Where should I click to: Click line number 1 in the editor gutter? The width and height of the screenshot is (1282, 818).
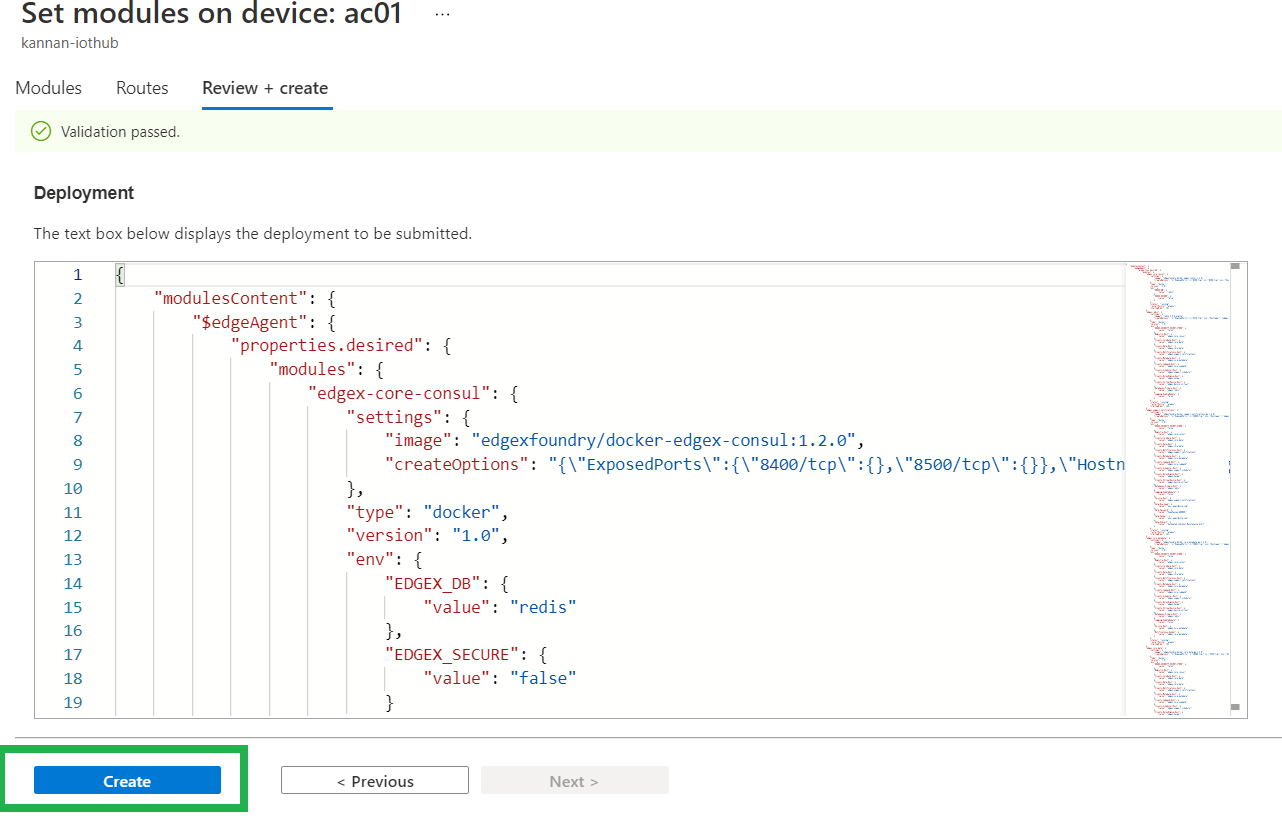(77, 274)
